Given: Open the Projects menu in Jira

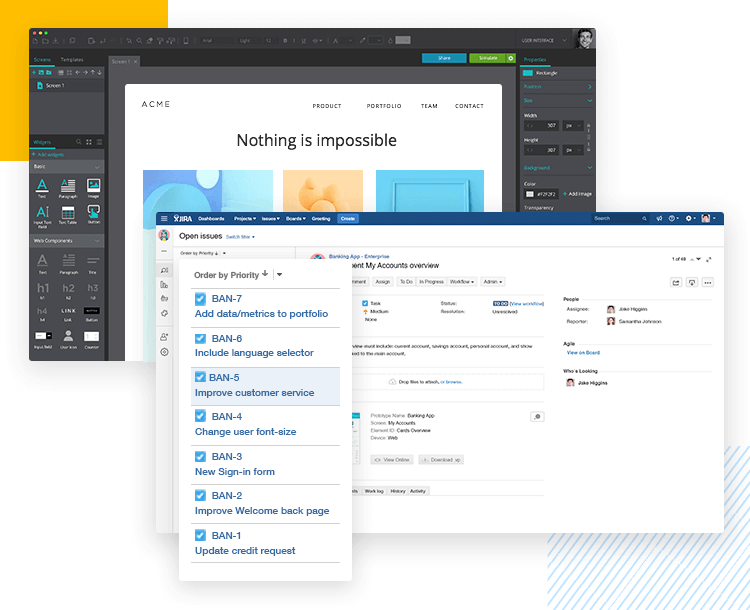Looking at the screenshot, I should [x=245, y=219].
